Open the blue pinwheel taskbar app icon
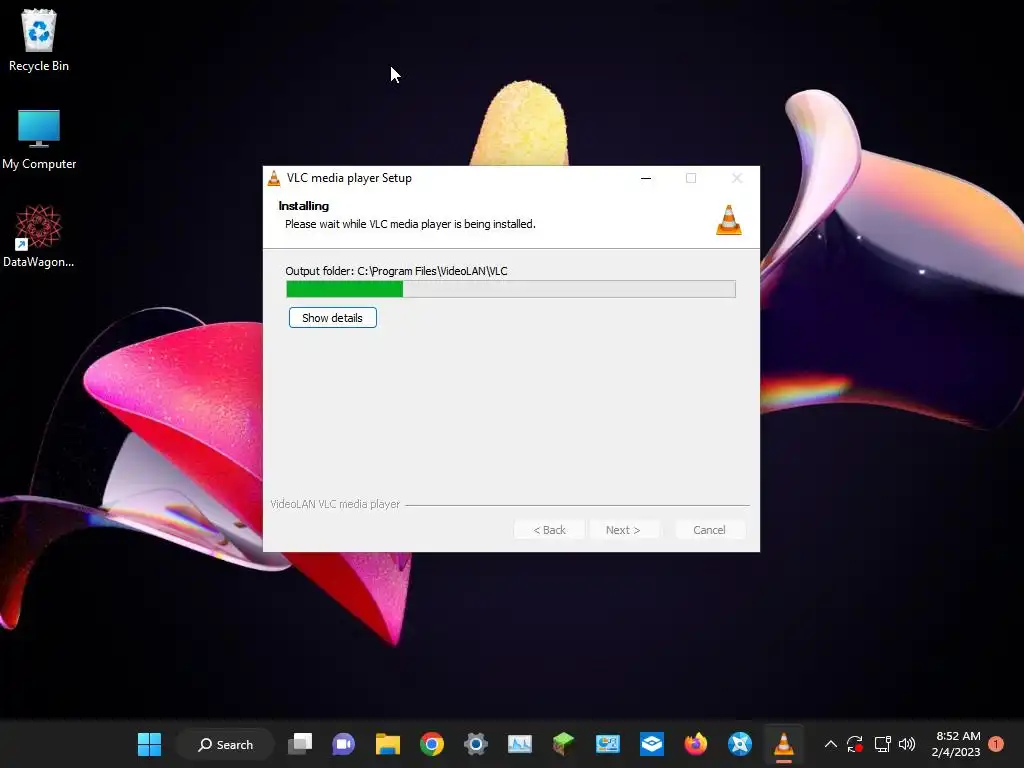 click(x=740, y=744)
